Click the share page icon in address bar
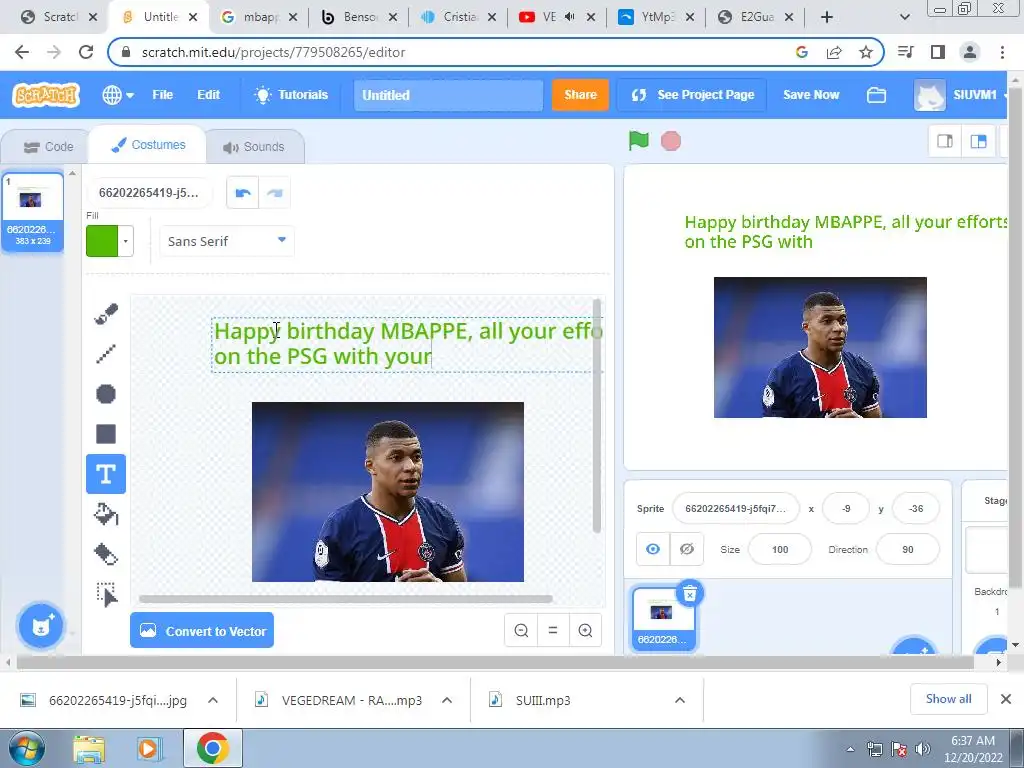The image size is (1024, 768). [x=834, y=52]
